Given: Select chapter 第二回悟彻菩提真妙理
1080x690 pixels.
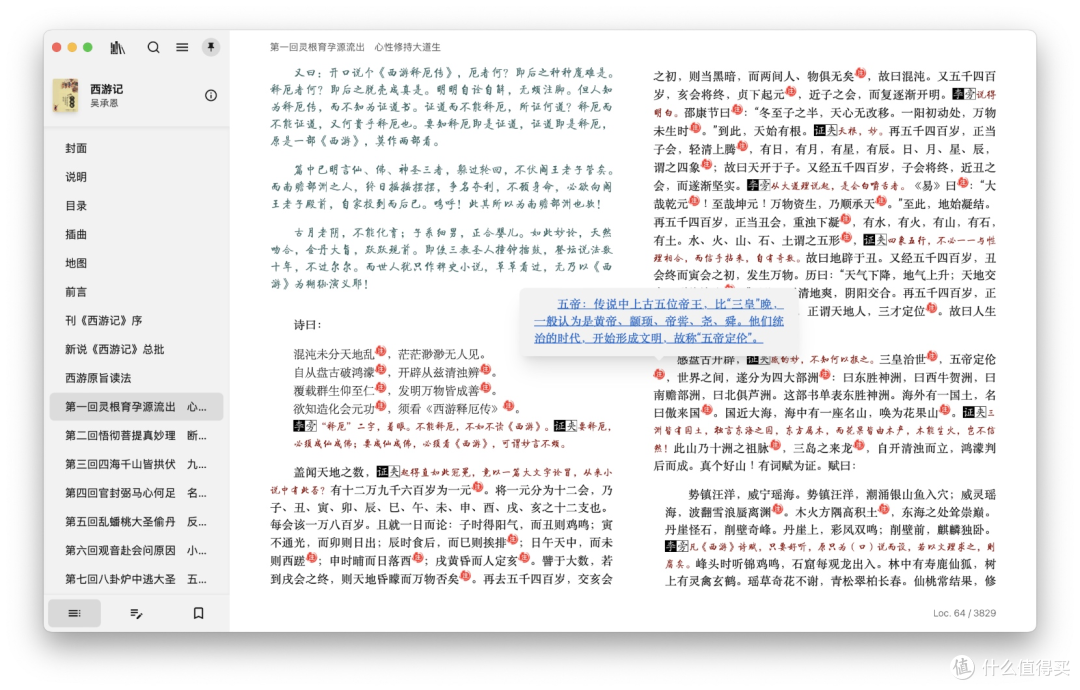Looking at the screenshot, I should tap(120, 436).
